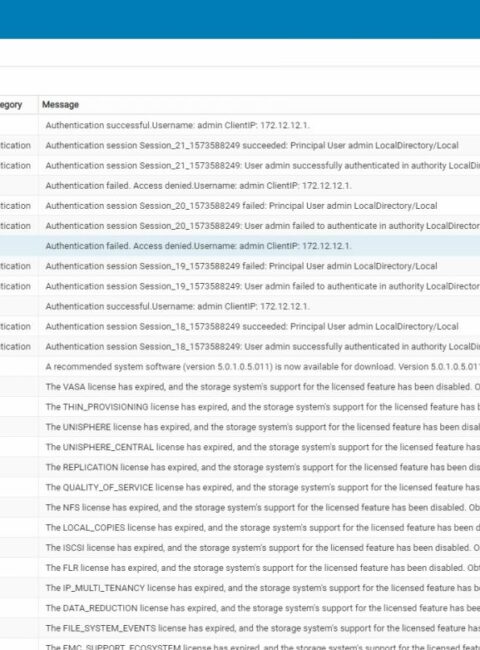
Task: Select the VASA license expired message
Action: (240, 387)
